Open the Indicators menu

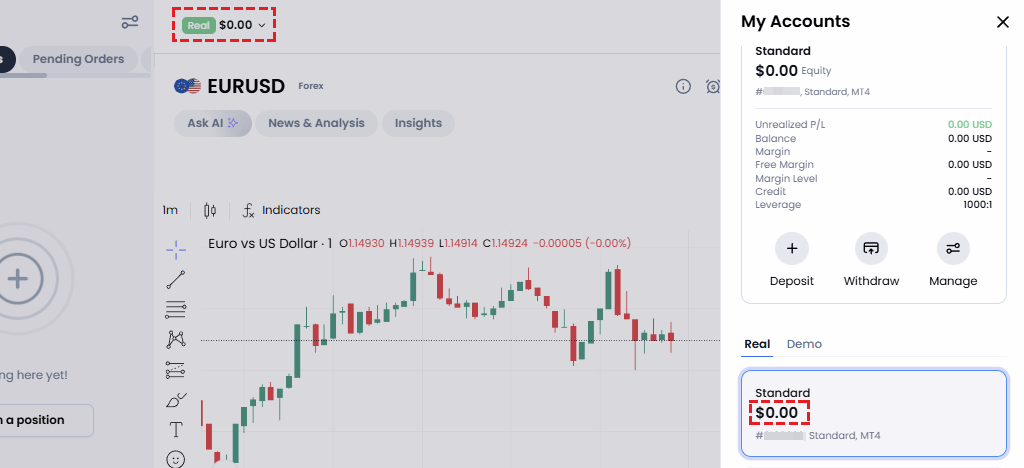coord(281,210)
